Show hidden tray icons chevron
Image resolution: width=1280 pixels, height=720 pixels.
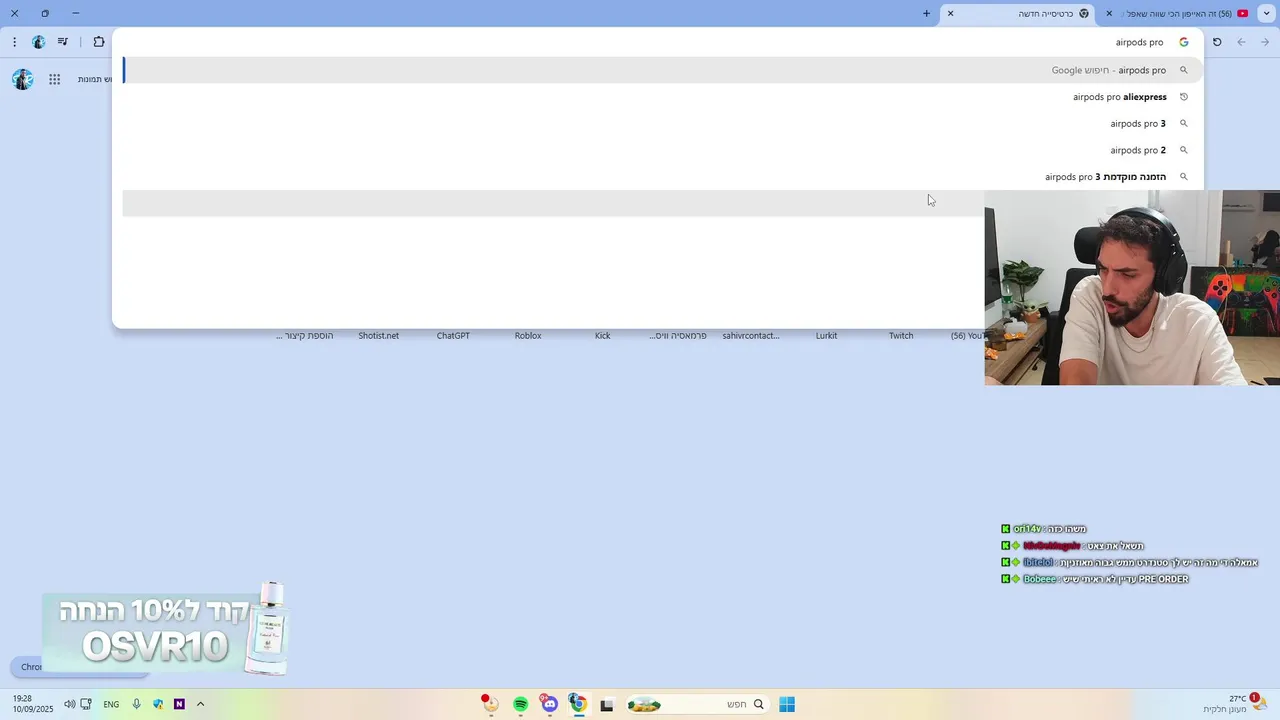tap(200, 704)
